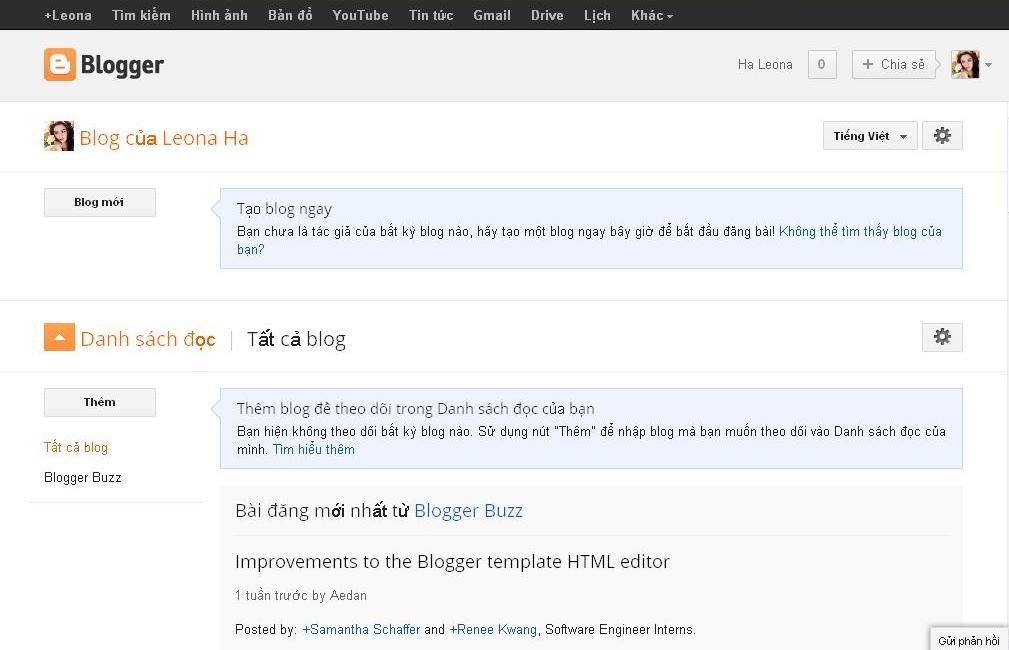Click the Gửi phản hồi feedback button
Screen dimensions: 1009x650
tap(968, 641)
